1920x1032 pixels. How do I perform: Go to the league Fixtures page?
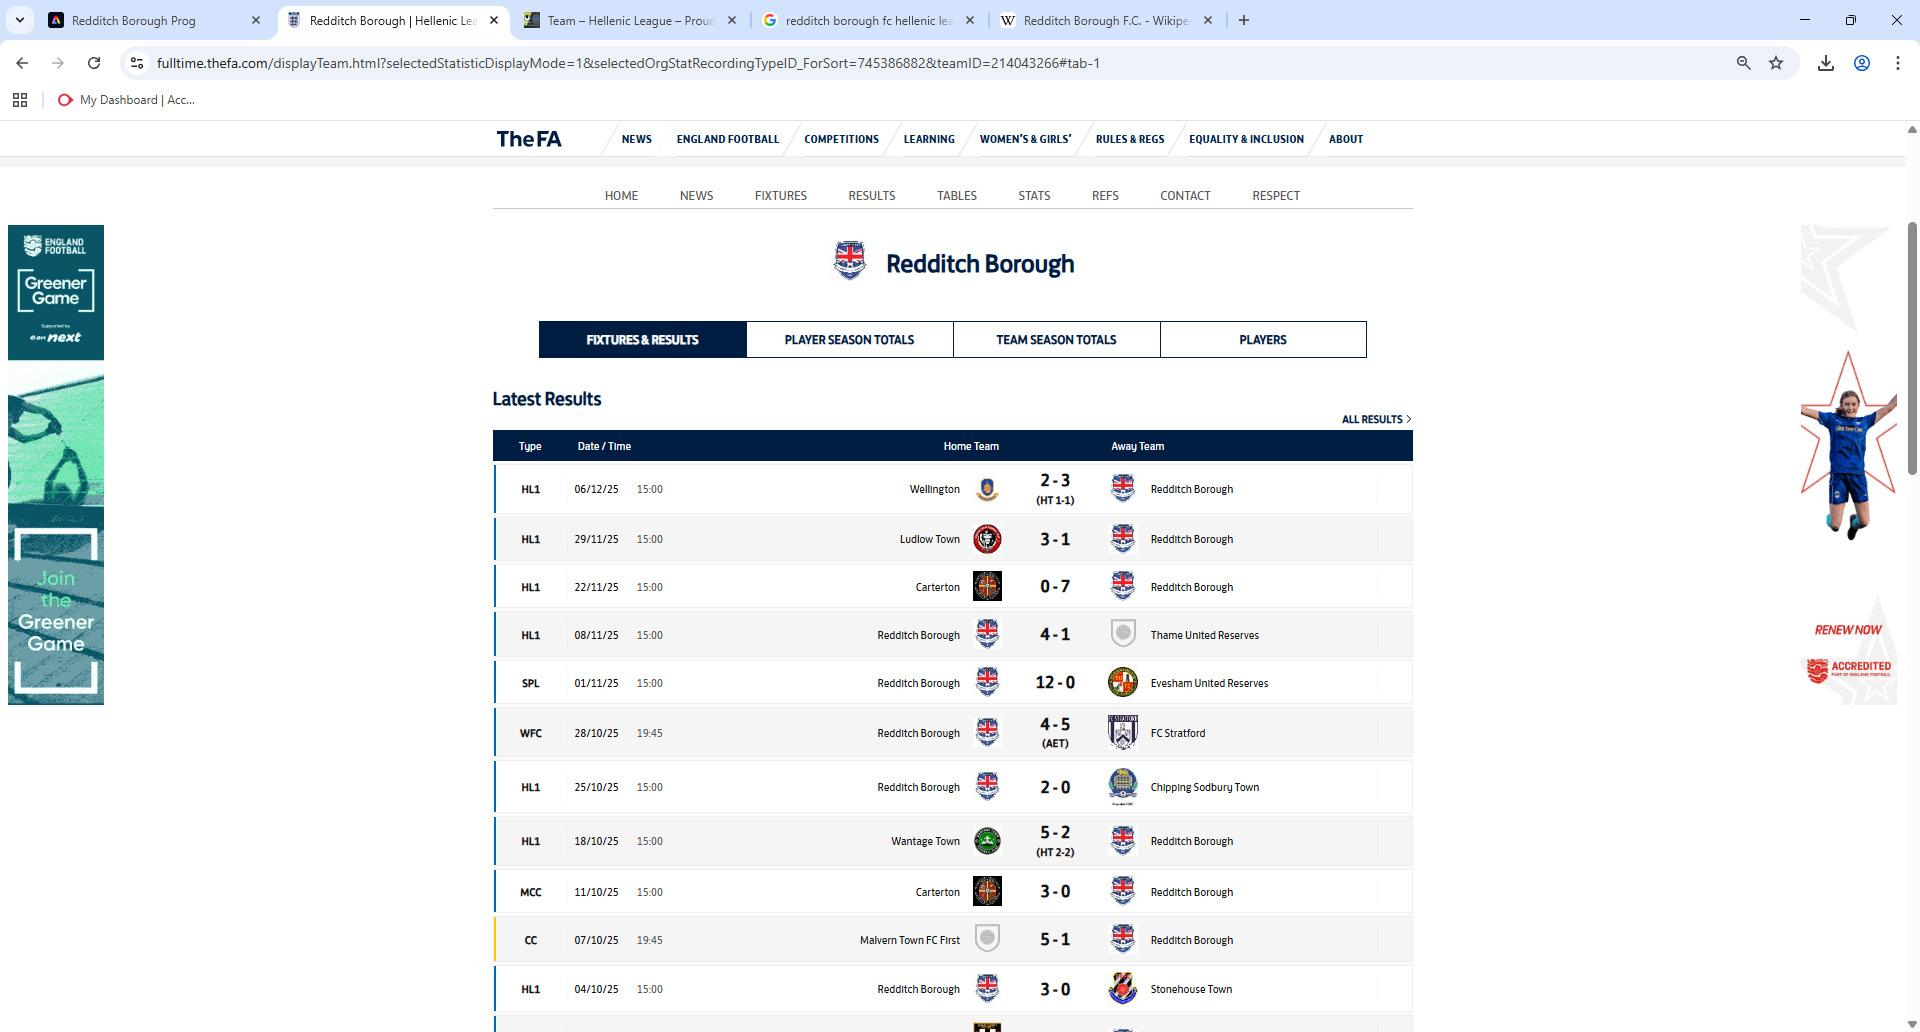(780, 195)
